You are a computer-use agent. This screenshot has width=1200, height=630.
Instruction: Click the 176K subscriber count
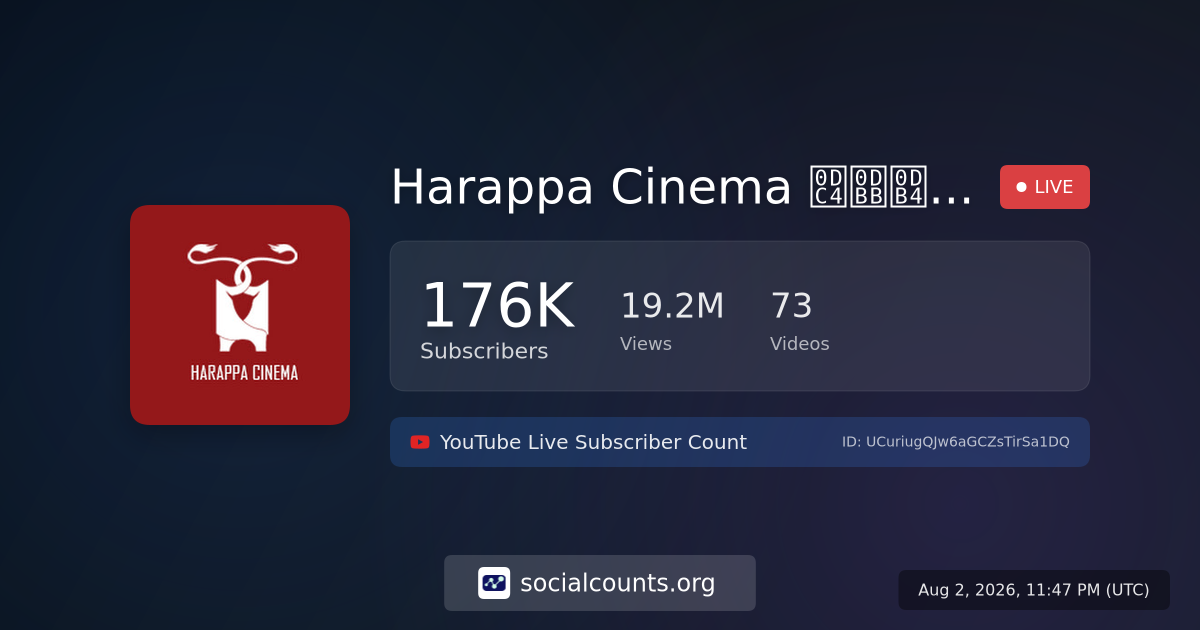pyautogui.click(x=498, y=306)
